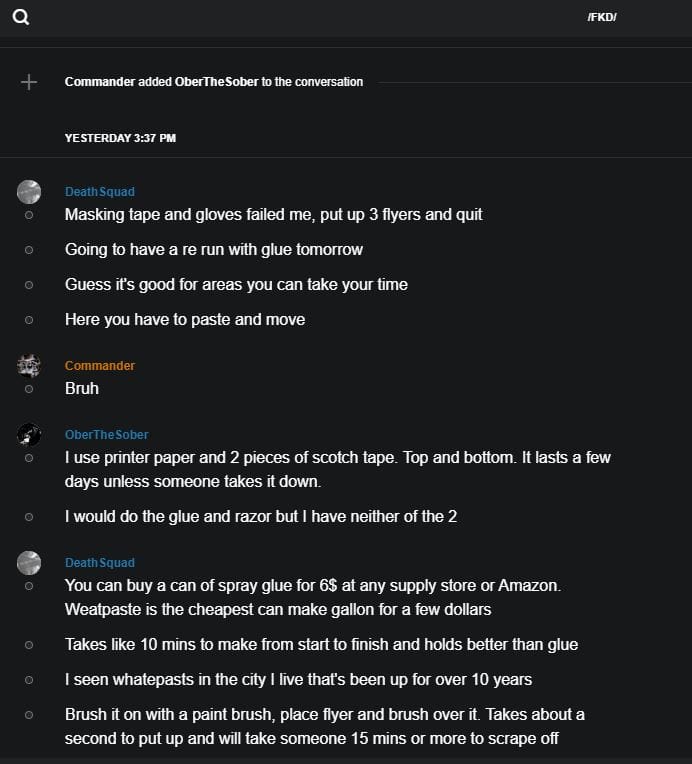Click the OberTheSober username above the printer paper message
Viewport: 692px width, 764px height.
pyautogui.click(x=106, y=435)
